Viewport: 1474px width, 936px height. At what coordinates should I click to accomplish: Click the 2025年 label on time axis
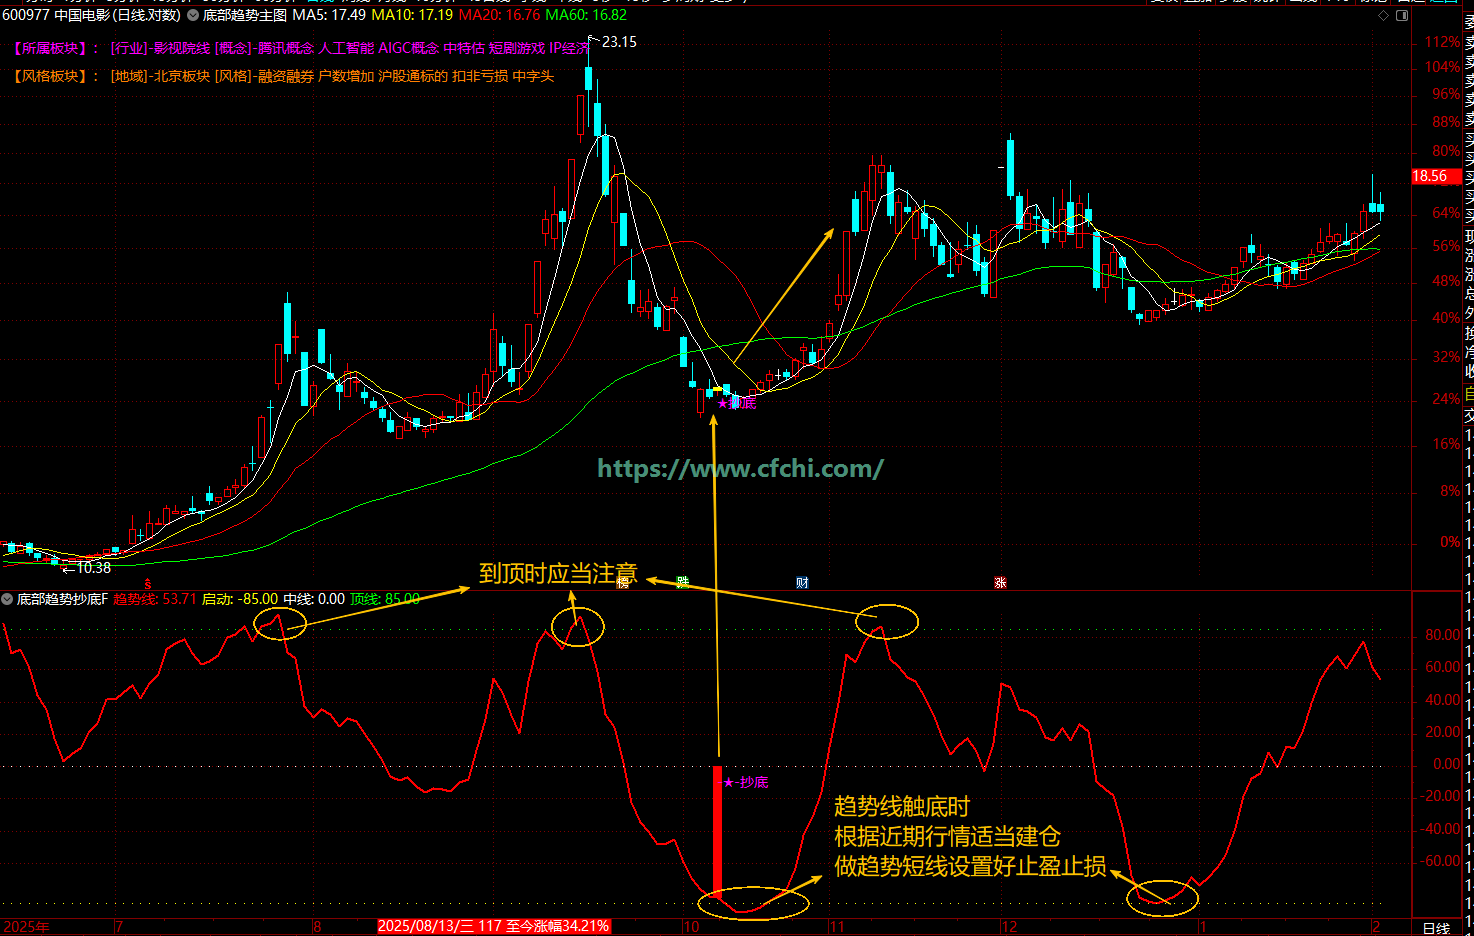(x=26, y=927)
